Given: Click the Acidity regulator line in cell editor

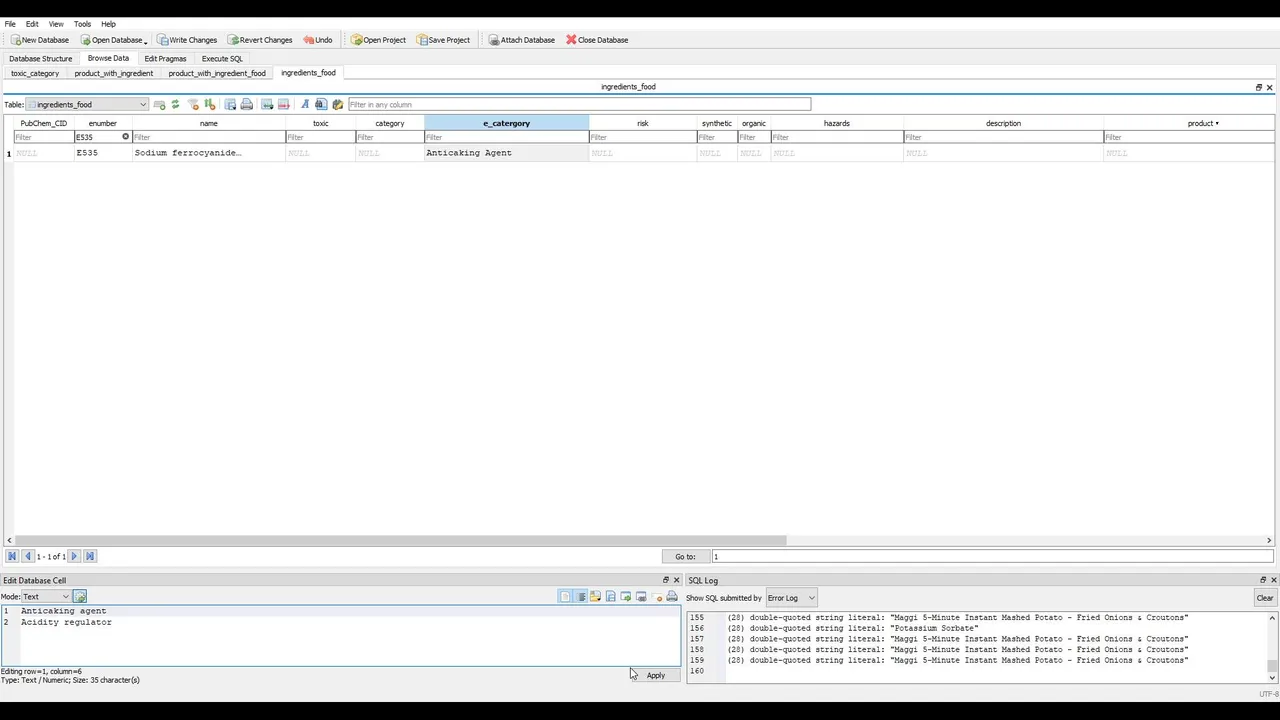Looking at the screenshot, I should [66, 622].
